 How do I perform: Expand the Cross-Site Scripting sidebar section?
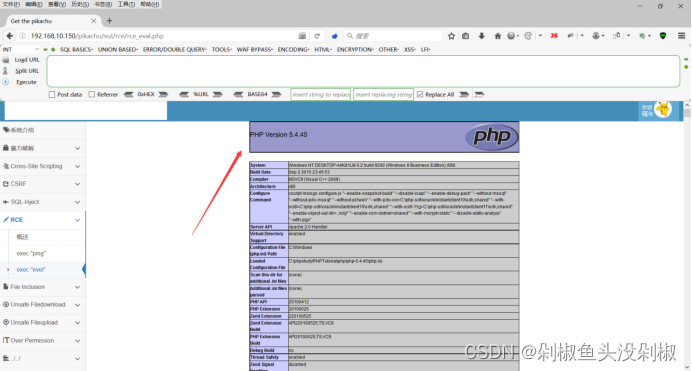(42, 166)
